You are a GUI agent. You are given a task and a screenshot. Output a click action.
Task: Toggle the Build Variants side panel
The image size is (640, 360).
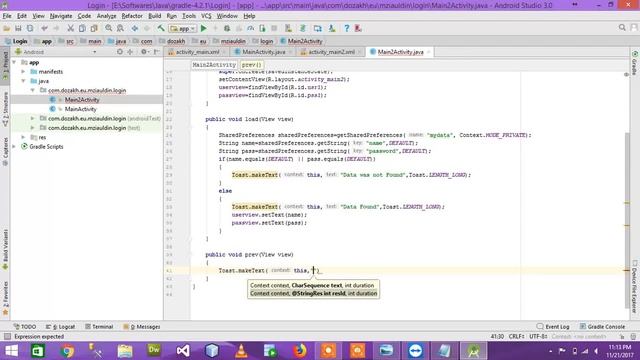pos(5,249)
